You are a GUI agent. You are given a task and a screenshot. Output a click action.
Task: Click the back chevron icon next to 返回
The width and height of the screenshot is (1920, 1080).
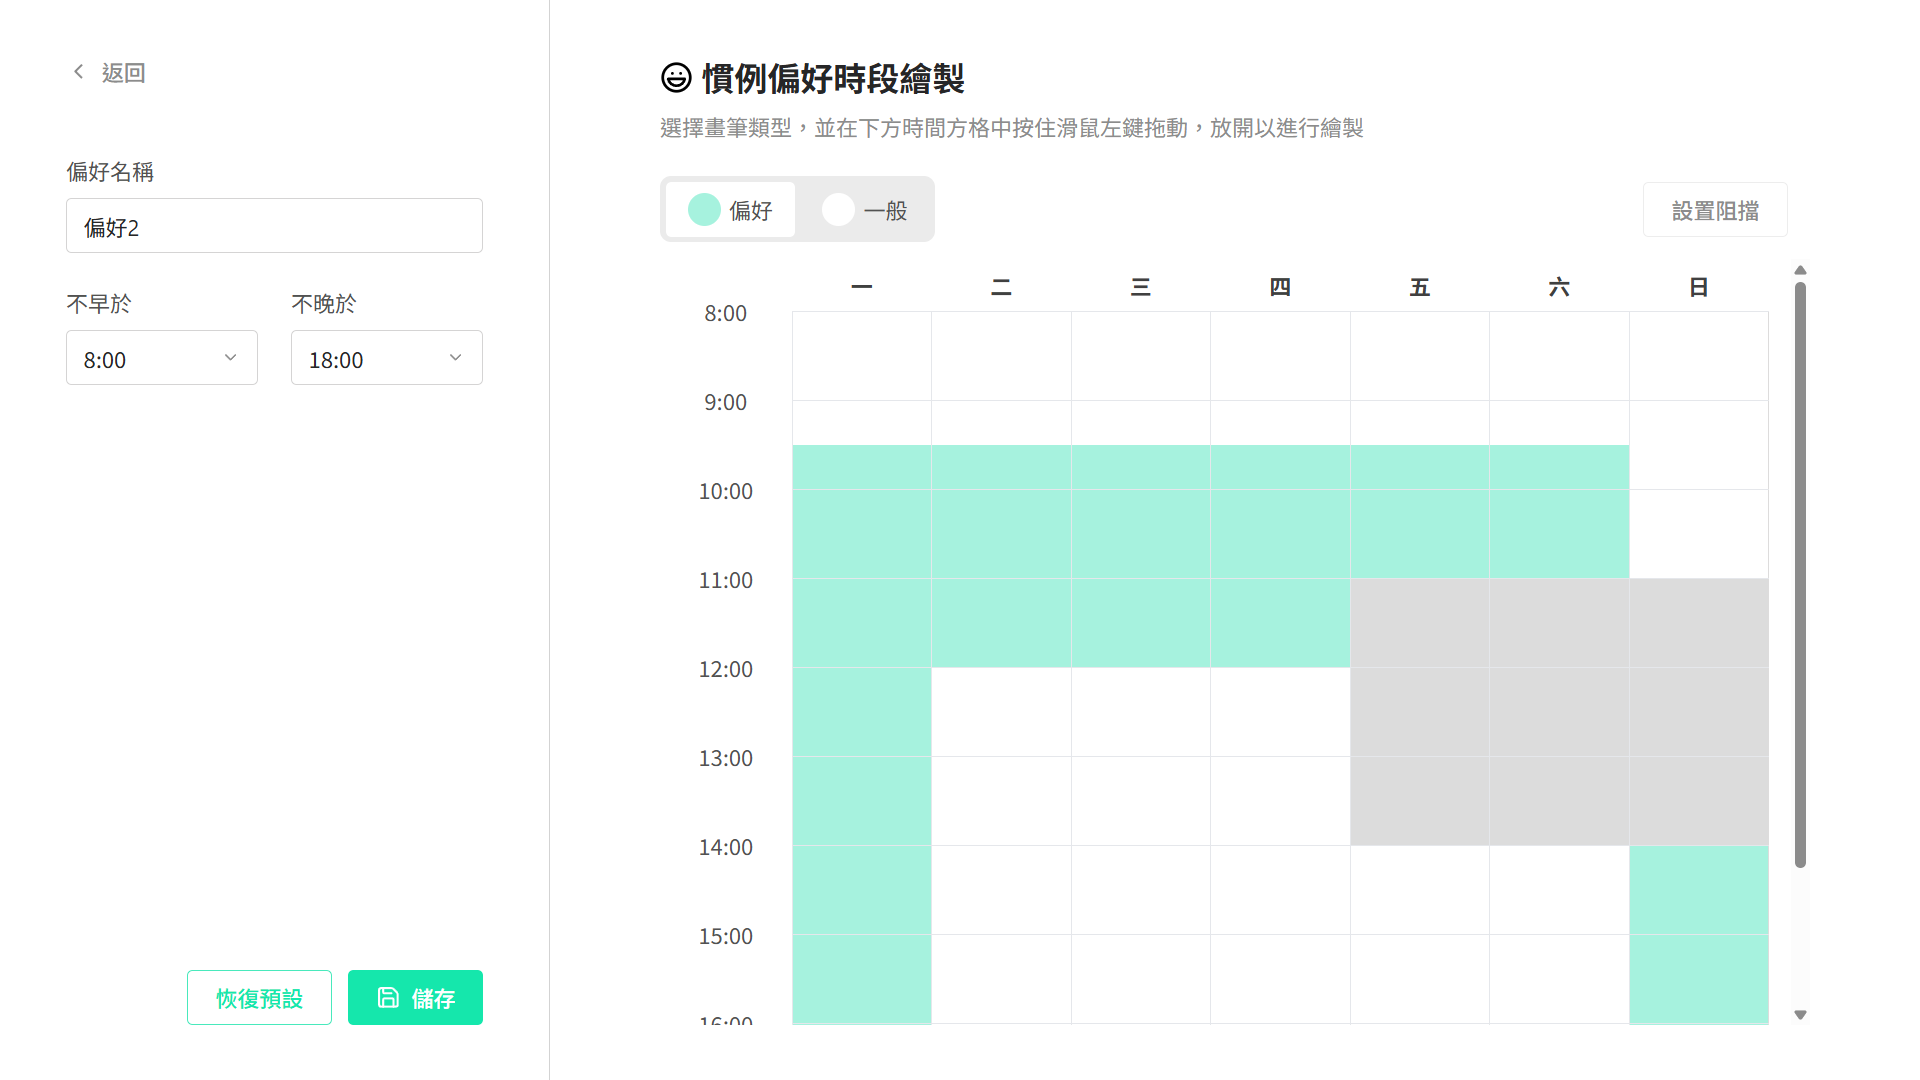coord(79,71)
